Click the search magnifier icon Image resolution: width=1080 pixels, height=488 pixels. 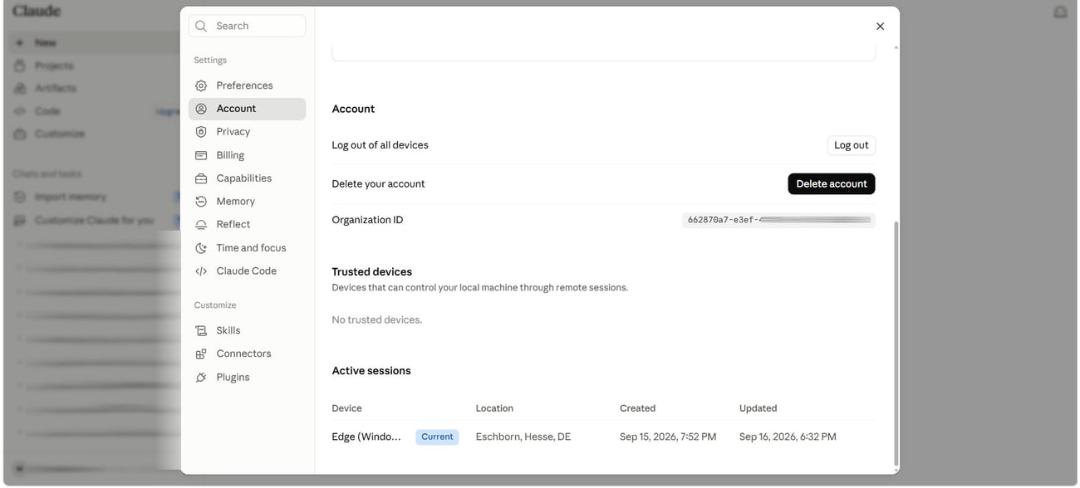(201, 26)
